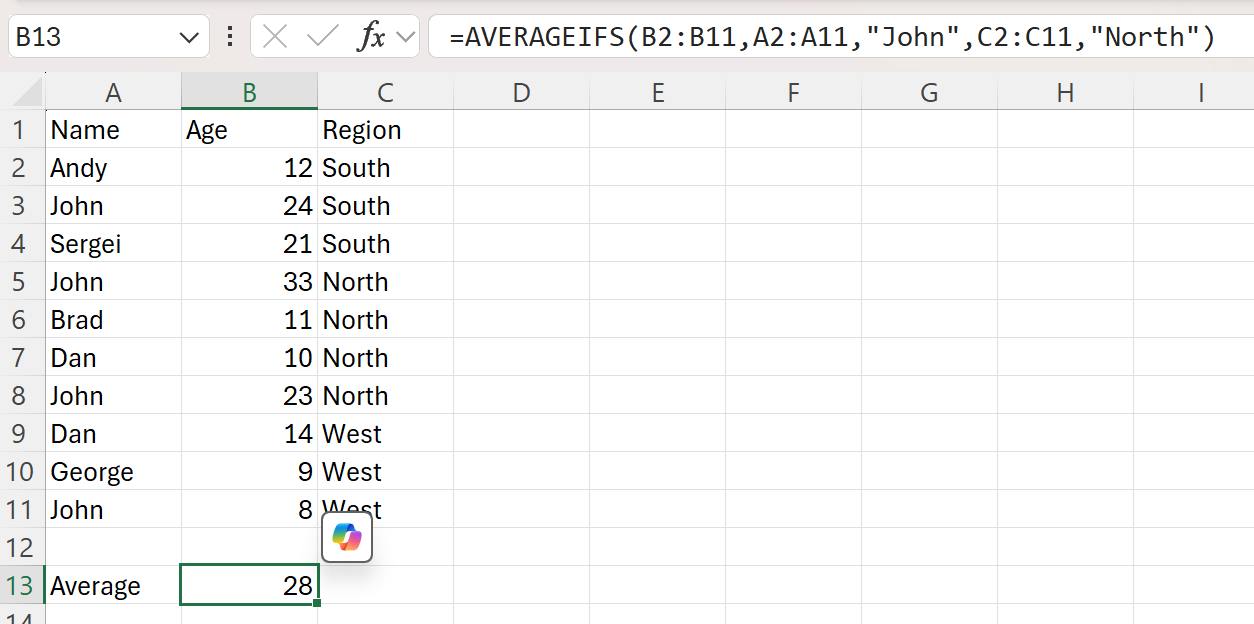The image size is (1254, 624).
Task: Click the Cancel (X) icon beside formula bar
Action: tap(277, 36)
